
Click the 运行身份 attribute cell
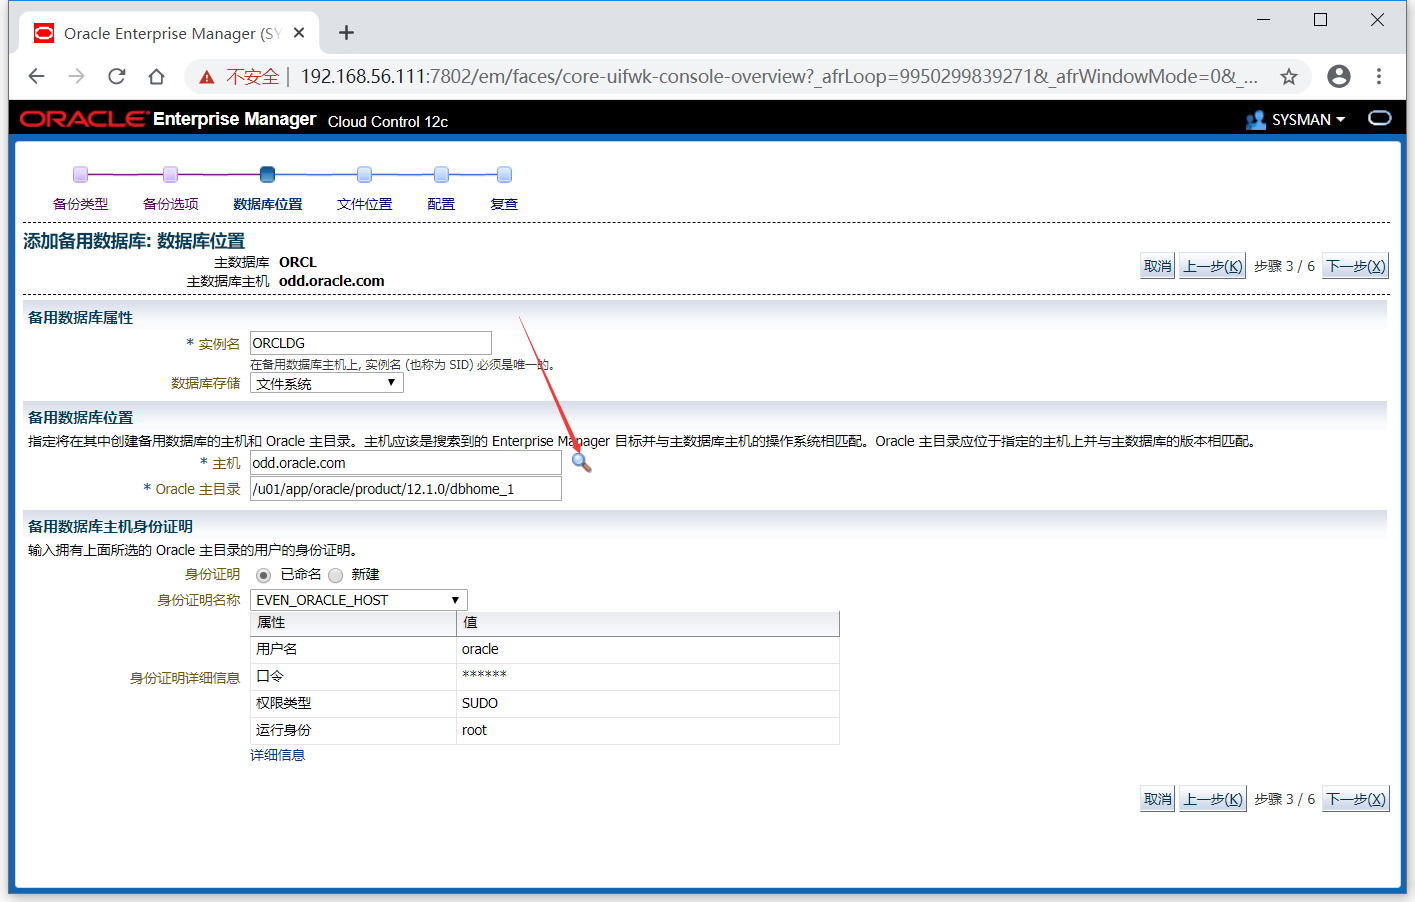pos(353,731)
